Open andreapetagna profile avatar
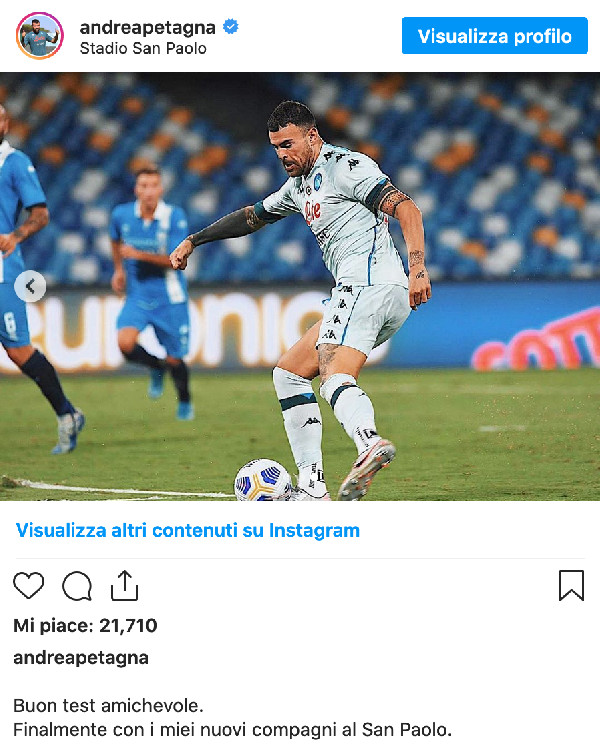The height and width of the screenshot is (746, 600). pyautogui.click(x=39, y=36)
